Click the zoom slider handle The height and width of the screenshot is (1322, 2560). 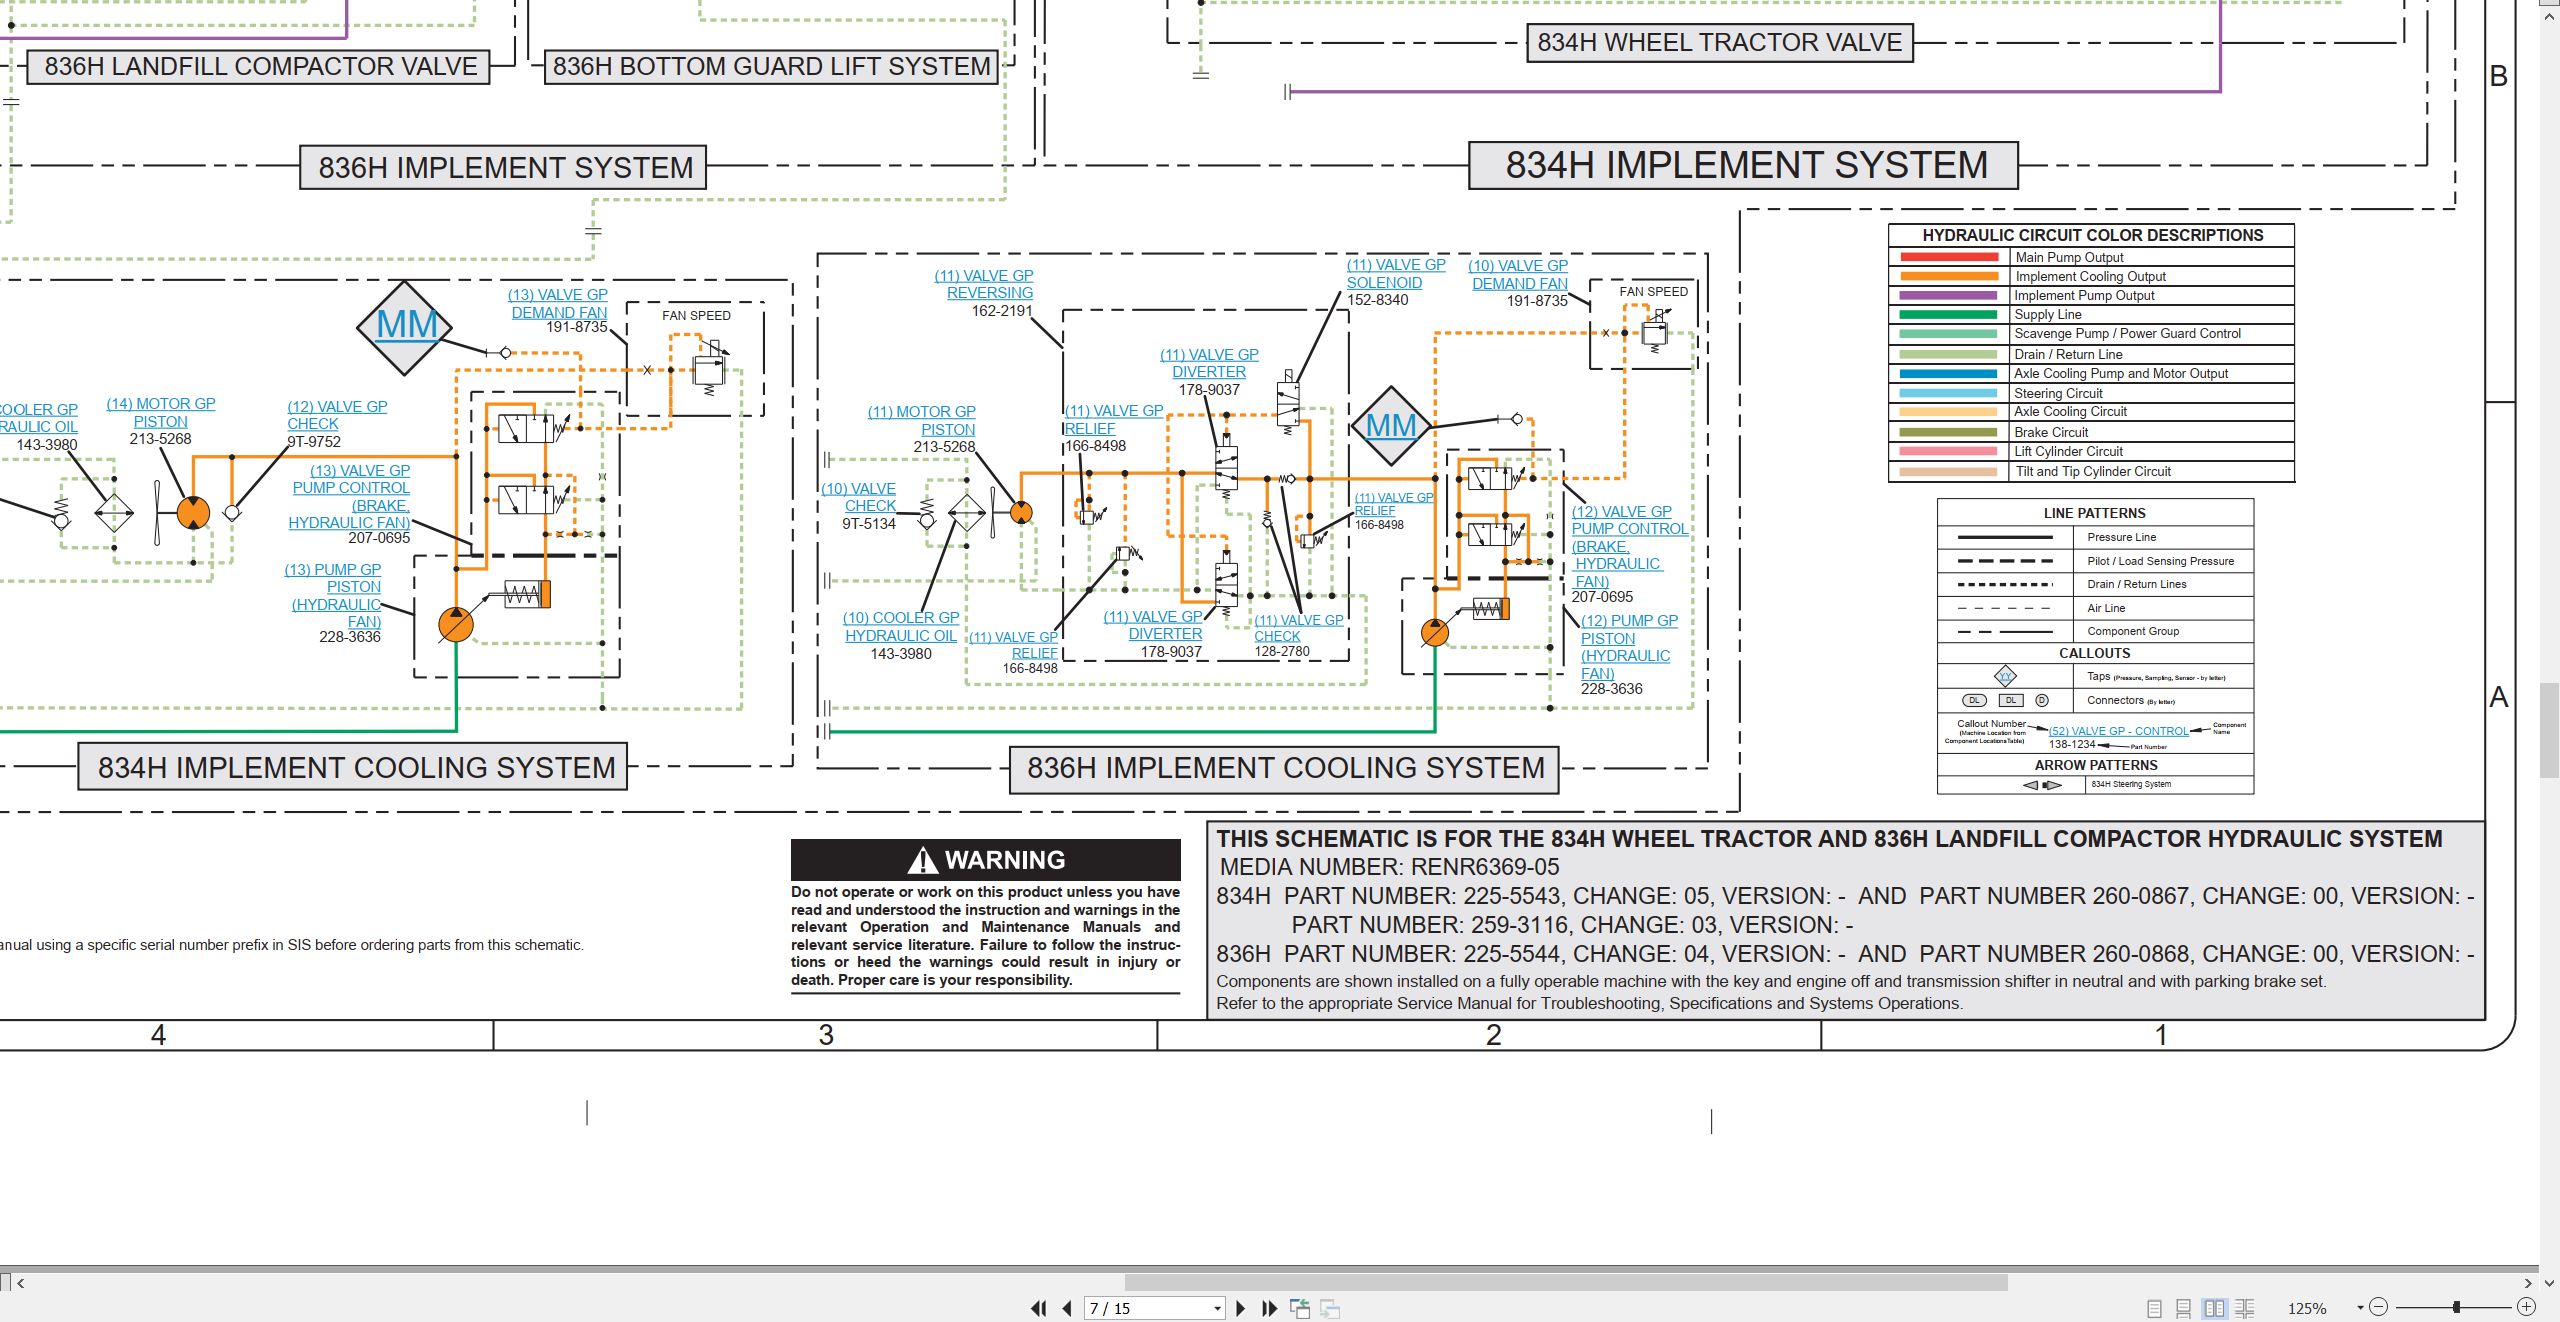[2456, 1307]
